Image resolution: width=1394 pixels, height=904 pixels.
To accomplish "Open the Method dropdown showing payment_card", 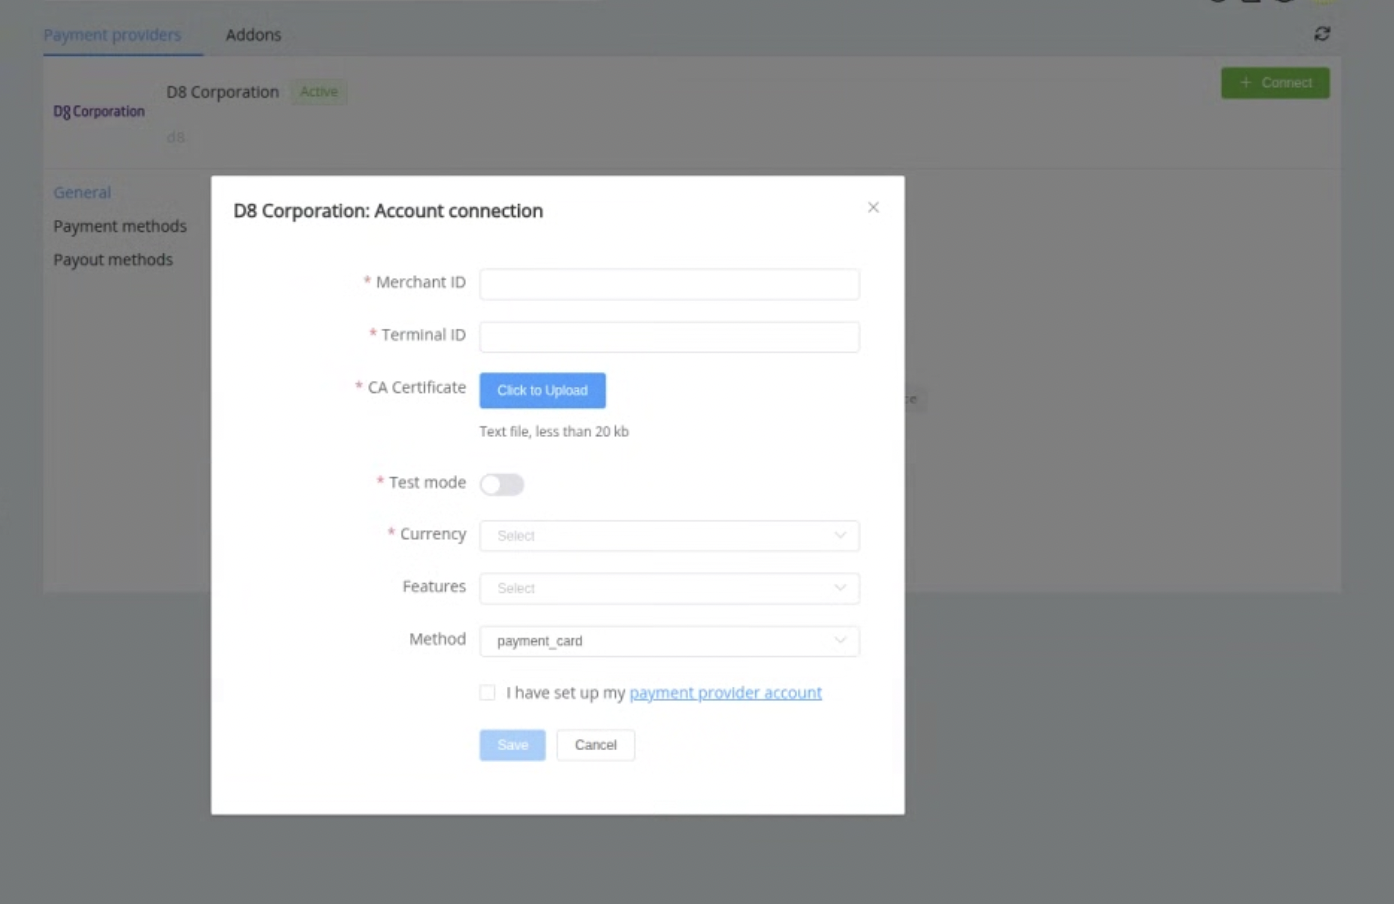I will tap(669, 641).
